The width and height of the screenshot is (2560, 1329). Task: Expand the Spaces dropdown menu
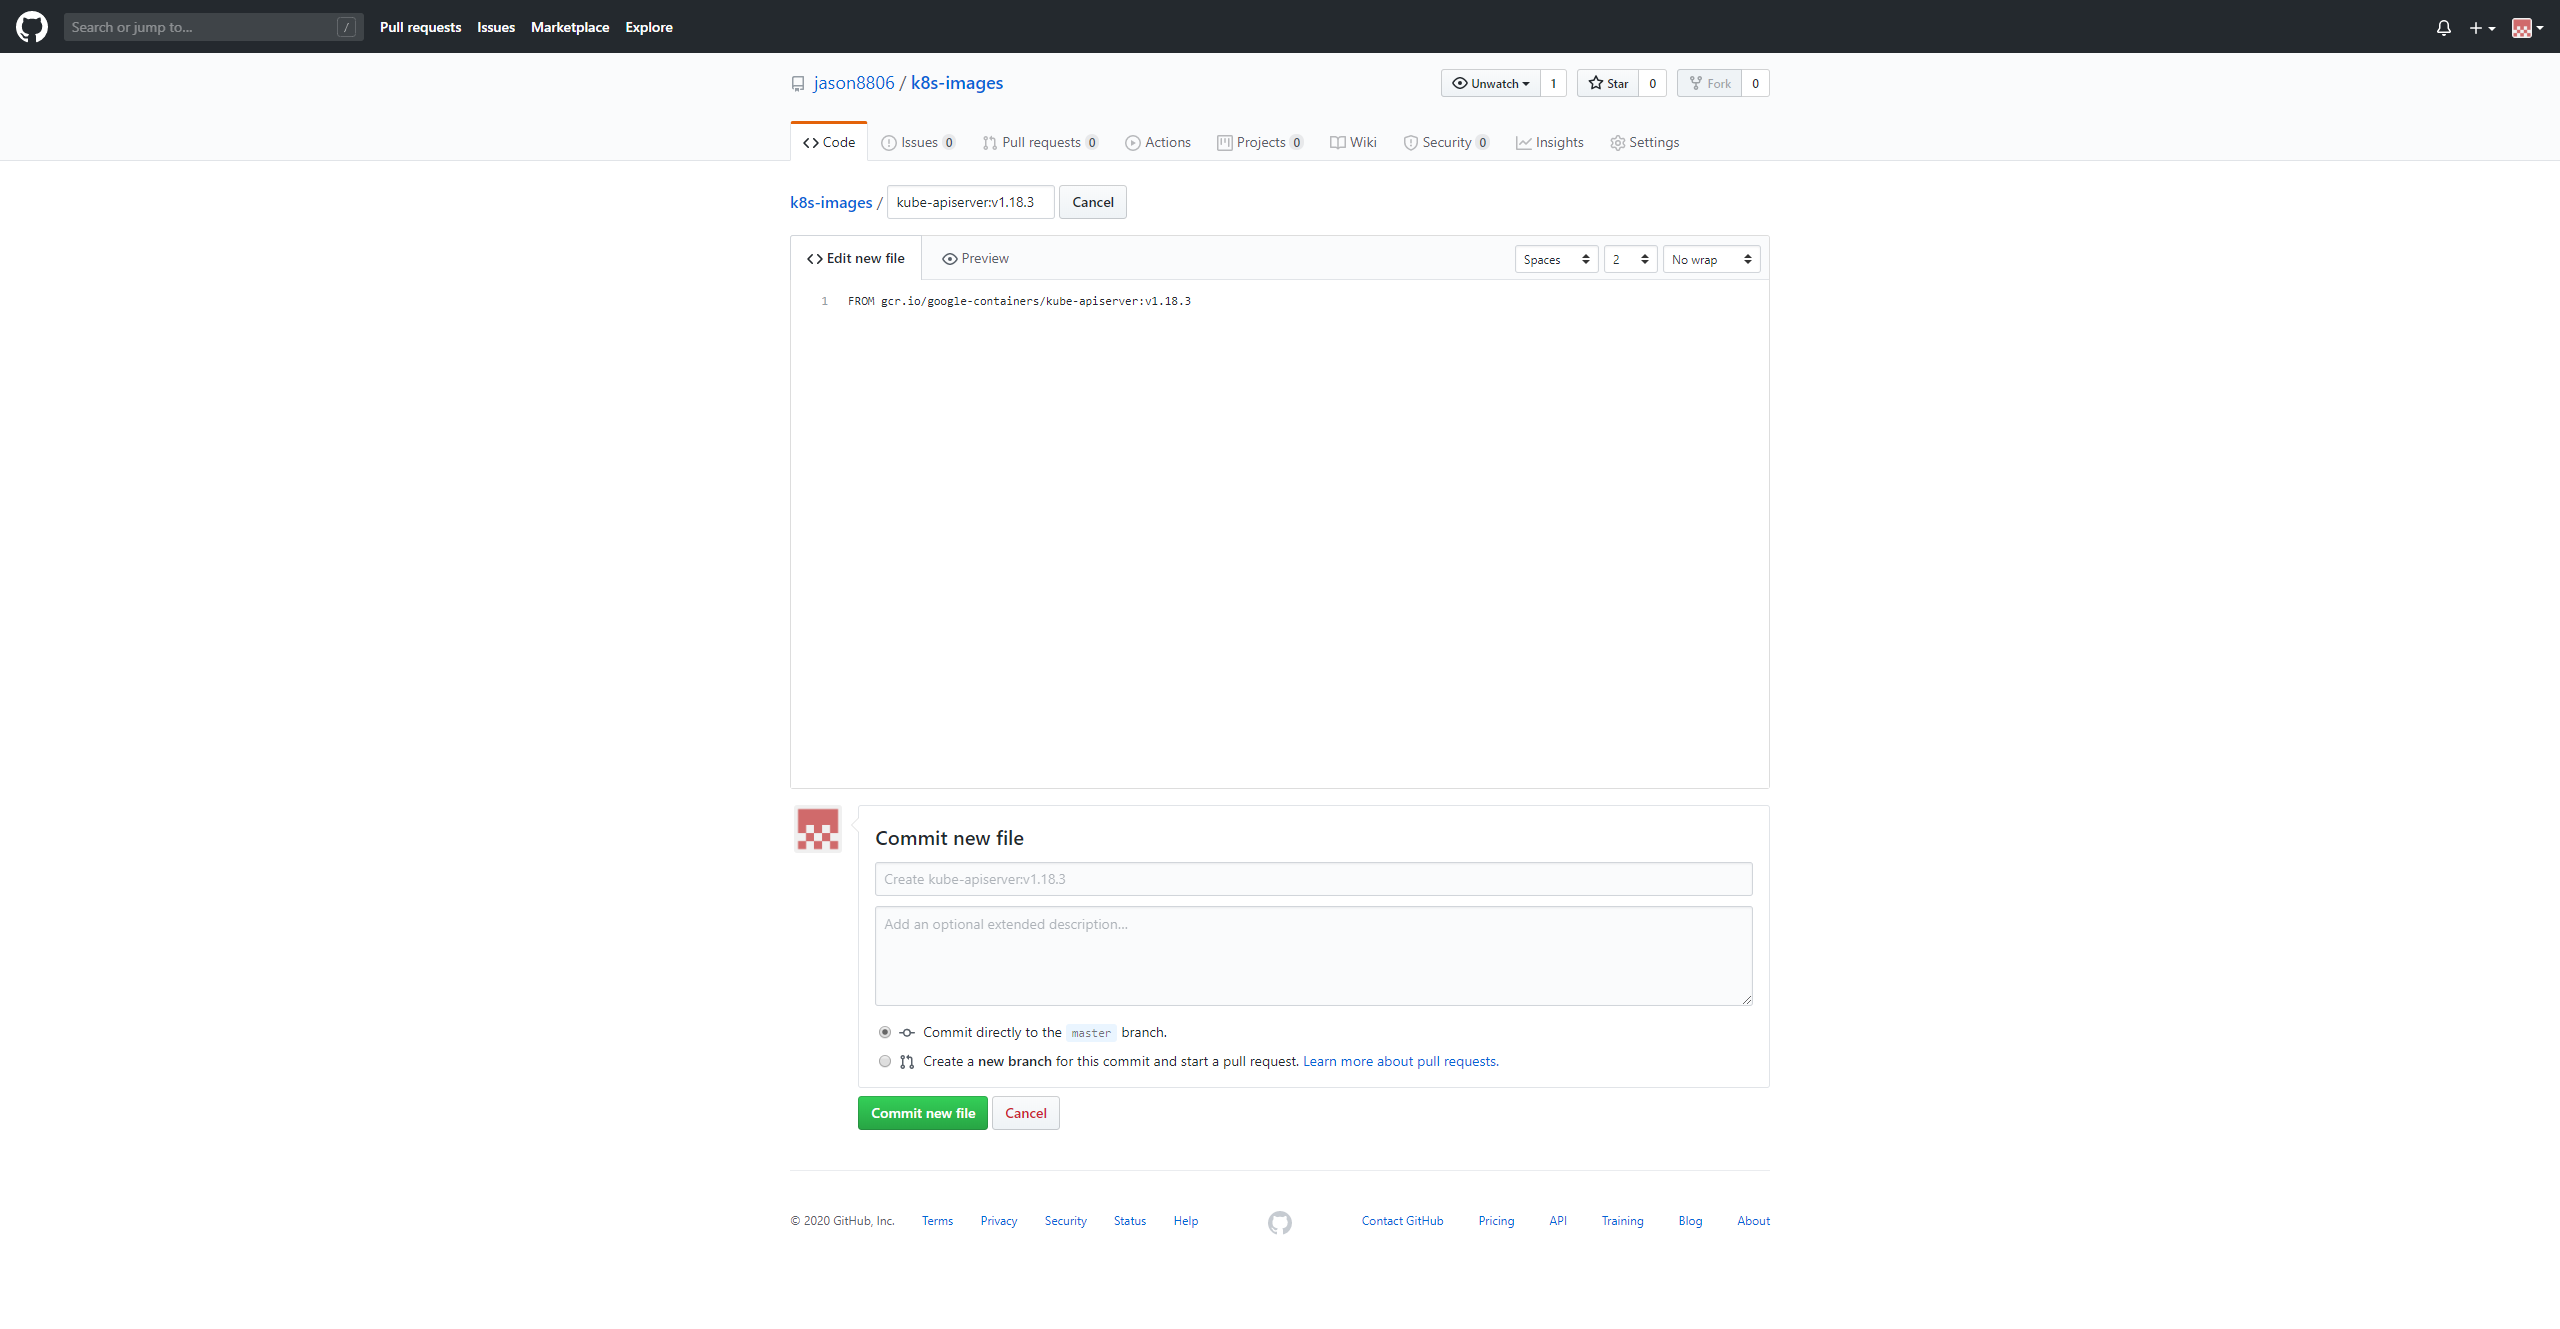pyautogui.click(x=1554, y=259)
